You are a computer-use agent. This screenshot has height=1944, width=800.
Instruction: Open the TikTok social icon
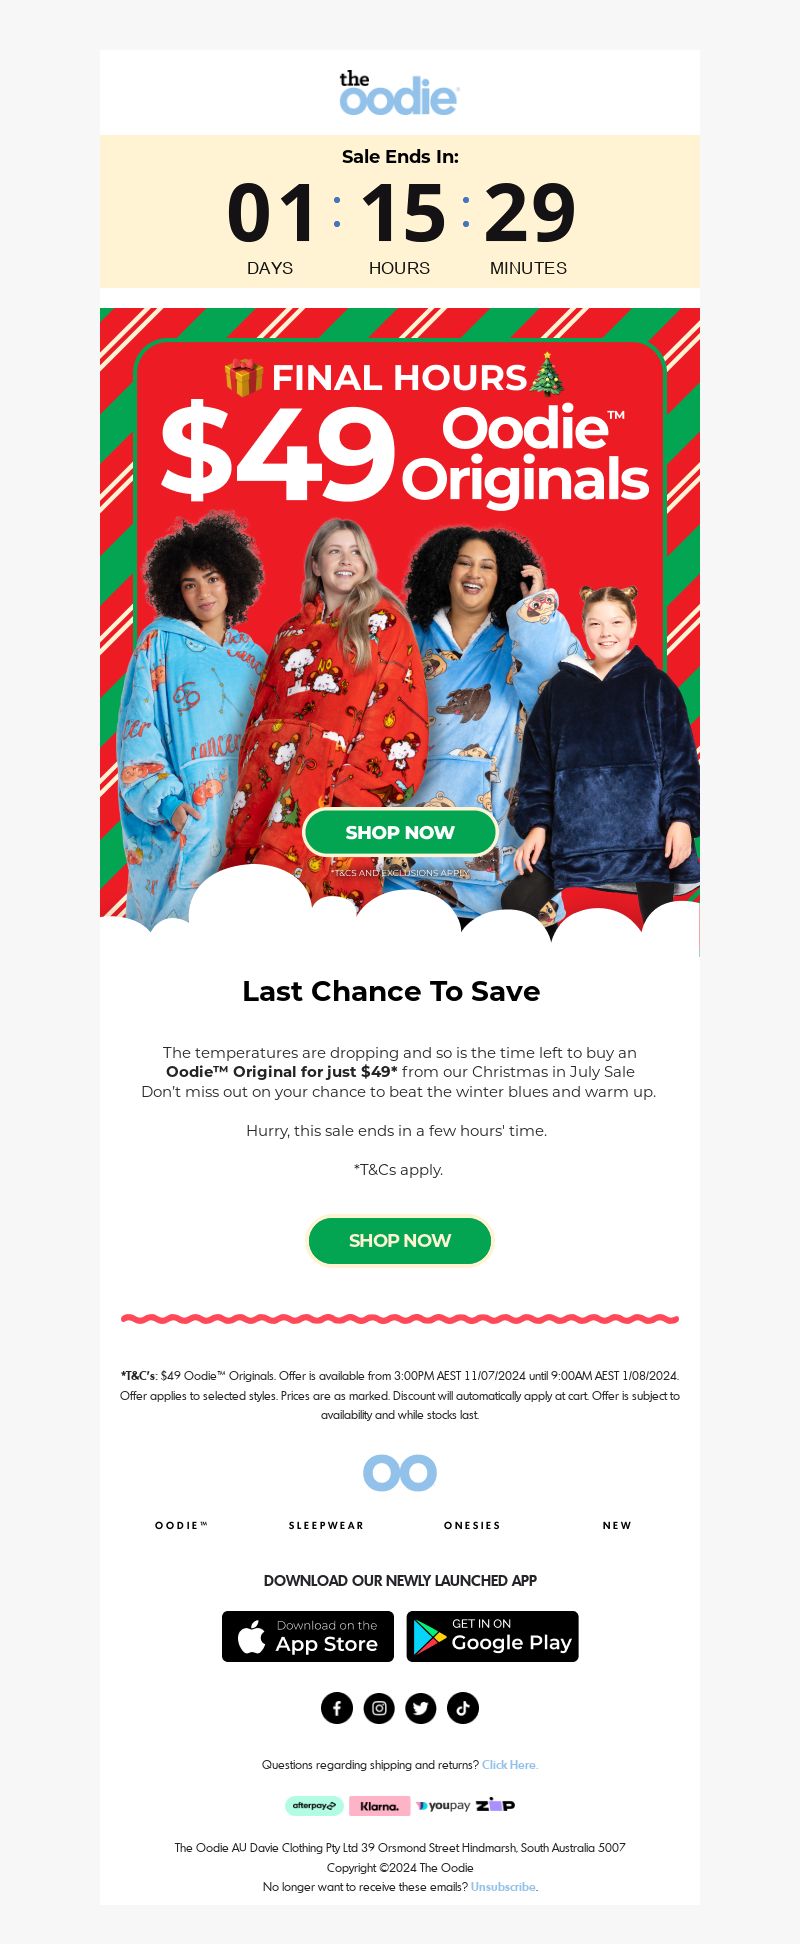click(x=463, y=1708)
